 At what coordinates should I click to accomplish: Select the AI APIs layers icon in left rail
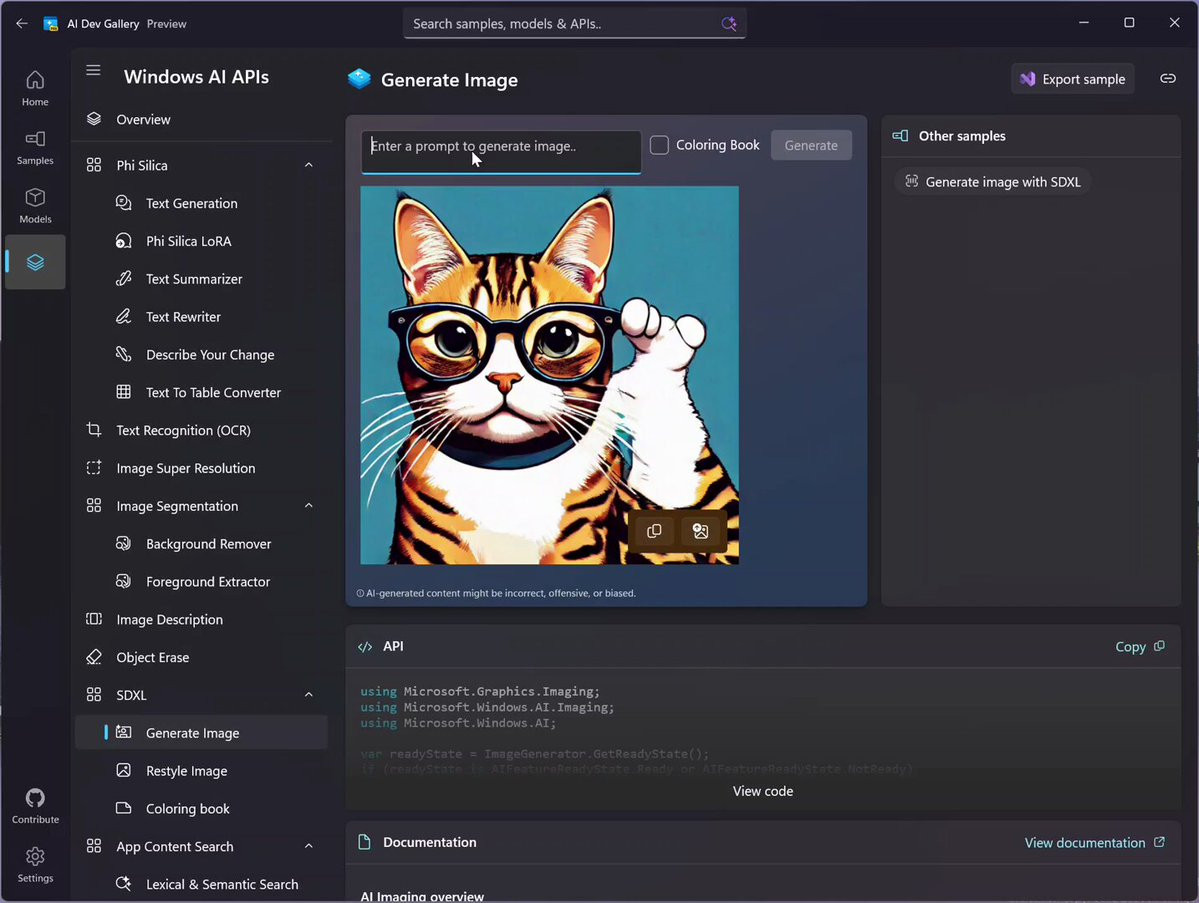click(x=35, y=262)
